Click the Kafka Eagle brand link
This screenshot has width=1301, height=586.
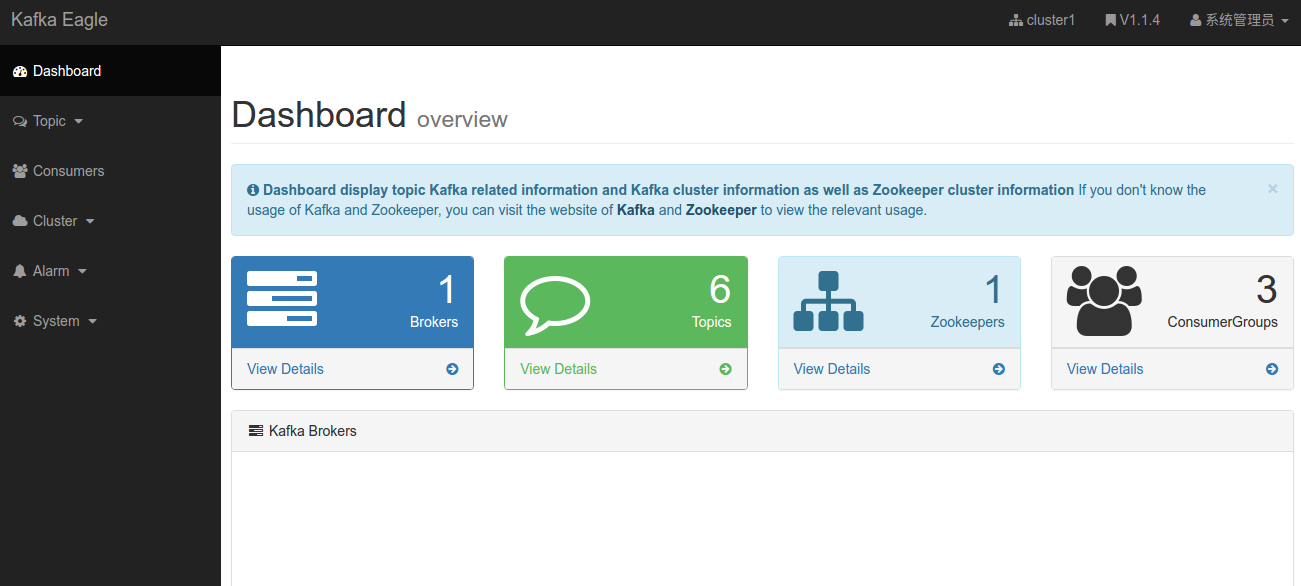pos(59,20)
